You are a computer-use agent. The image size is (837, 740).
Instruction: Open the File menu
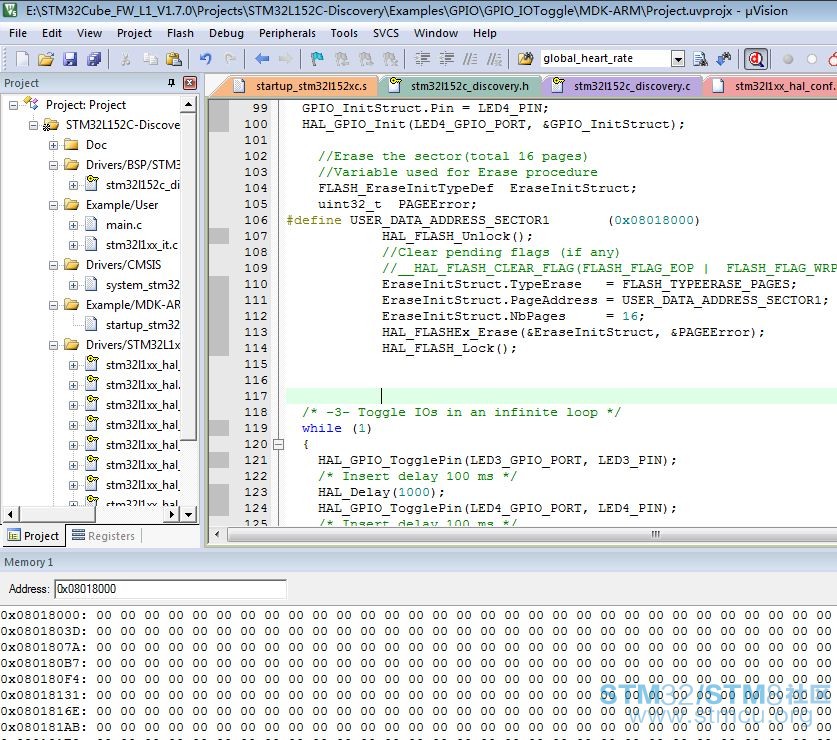(18, 33)
